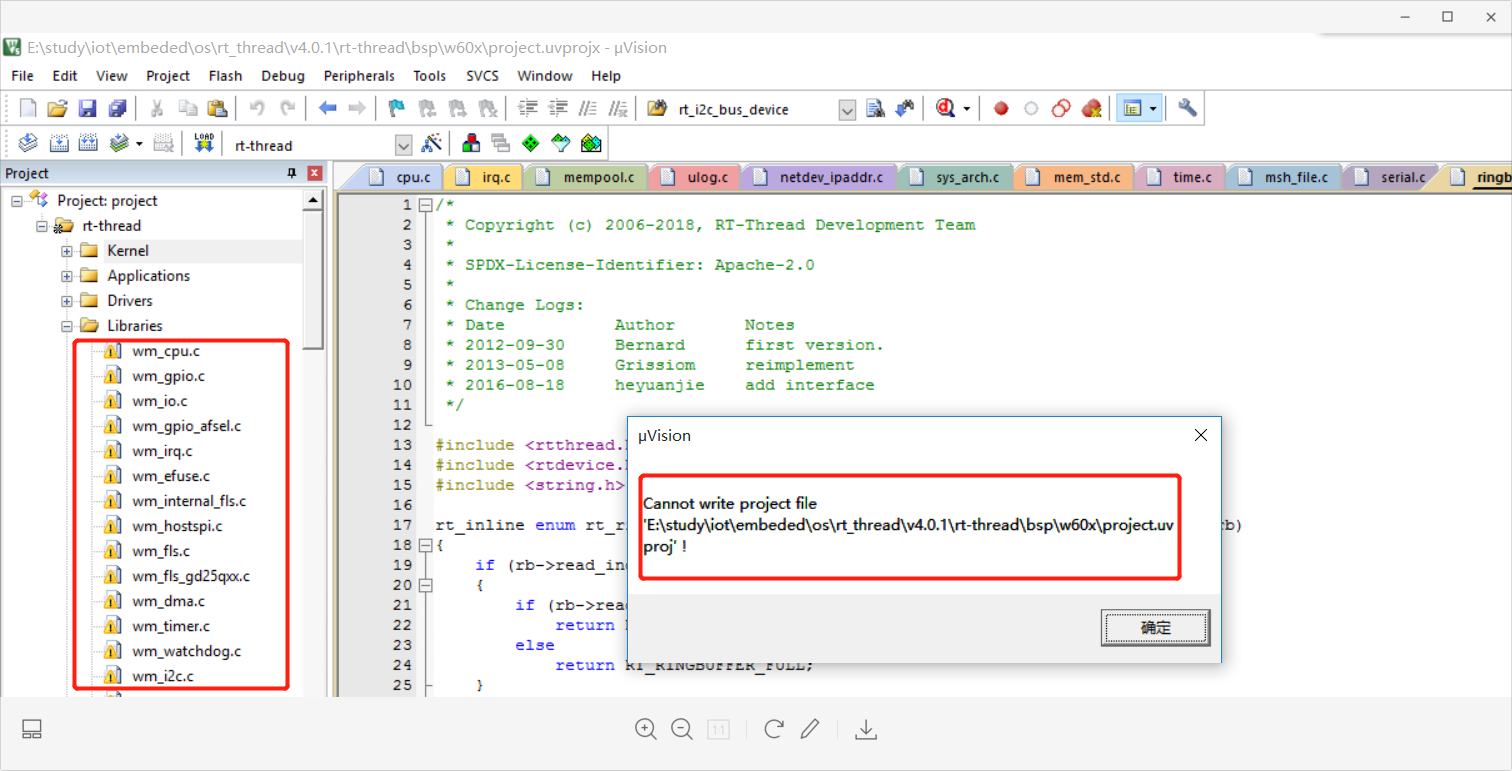This screenshot has width=1512, height=771.
Task: Insert a breakpoint with red dot
Action: point(1001,109)
